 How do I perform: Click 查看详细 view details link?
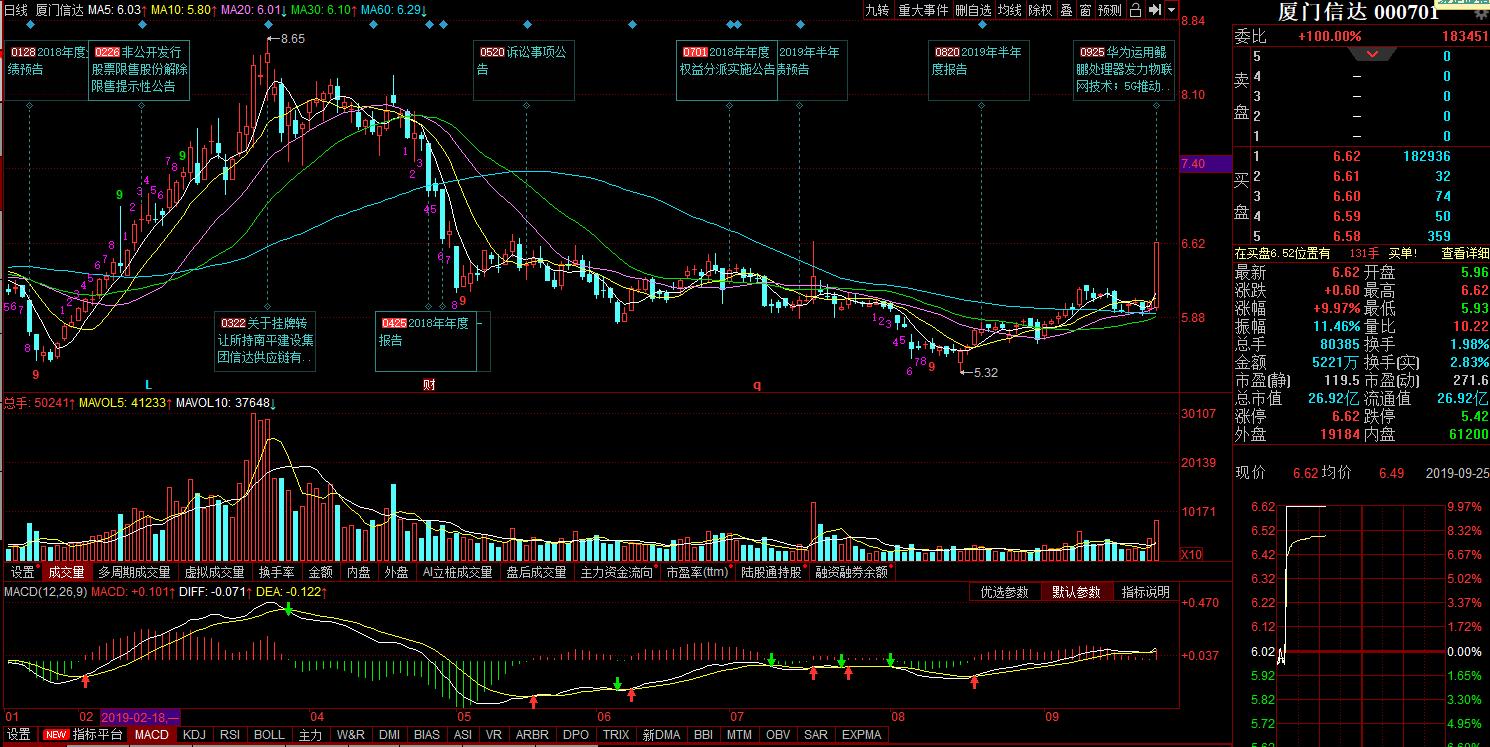click(1464, 253)
